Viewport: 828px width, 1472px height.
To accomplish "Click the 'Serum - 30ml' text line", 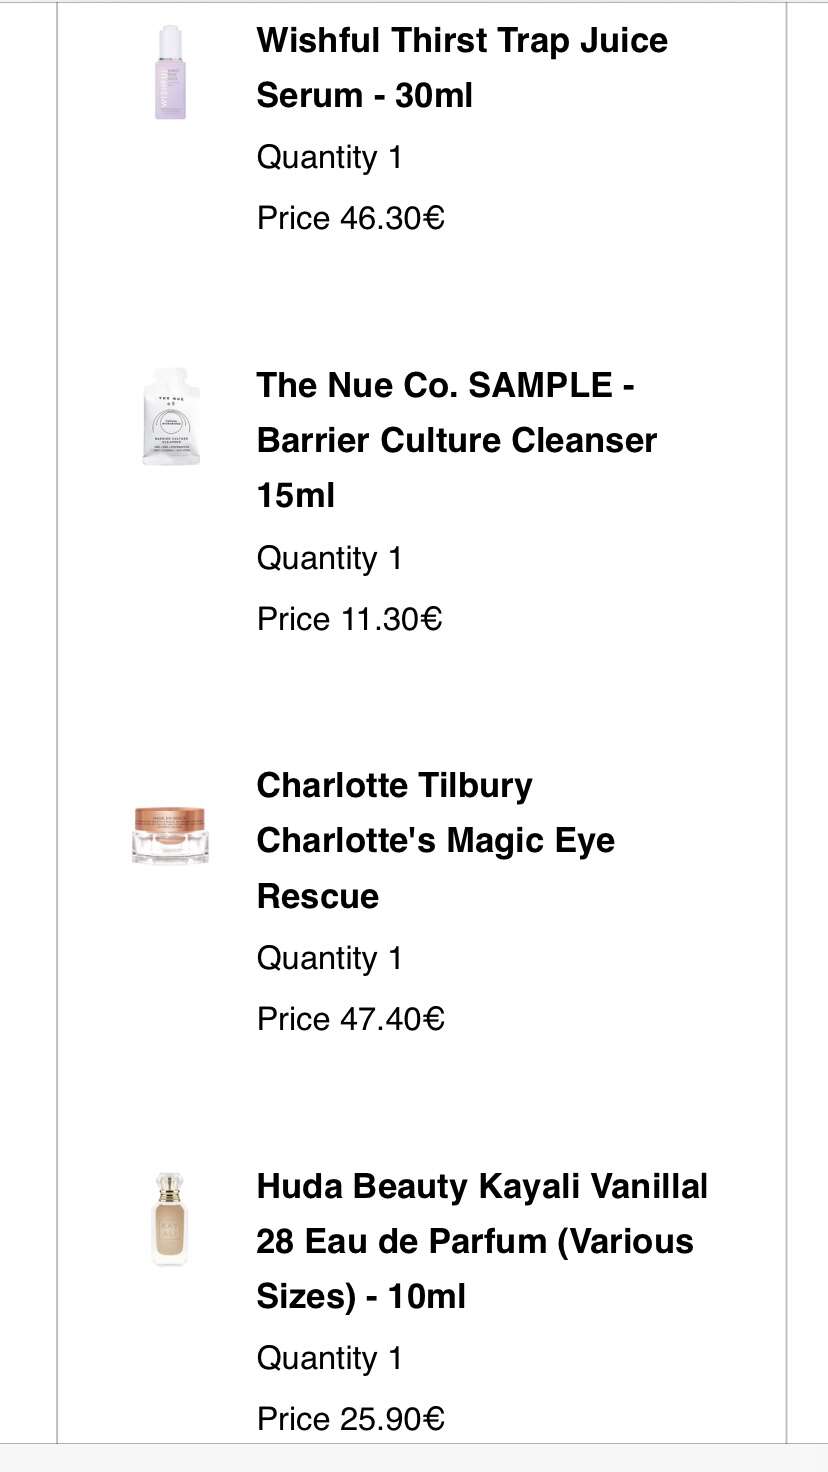I will coord(365,96).
